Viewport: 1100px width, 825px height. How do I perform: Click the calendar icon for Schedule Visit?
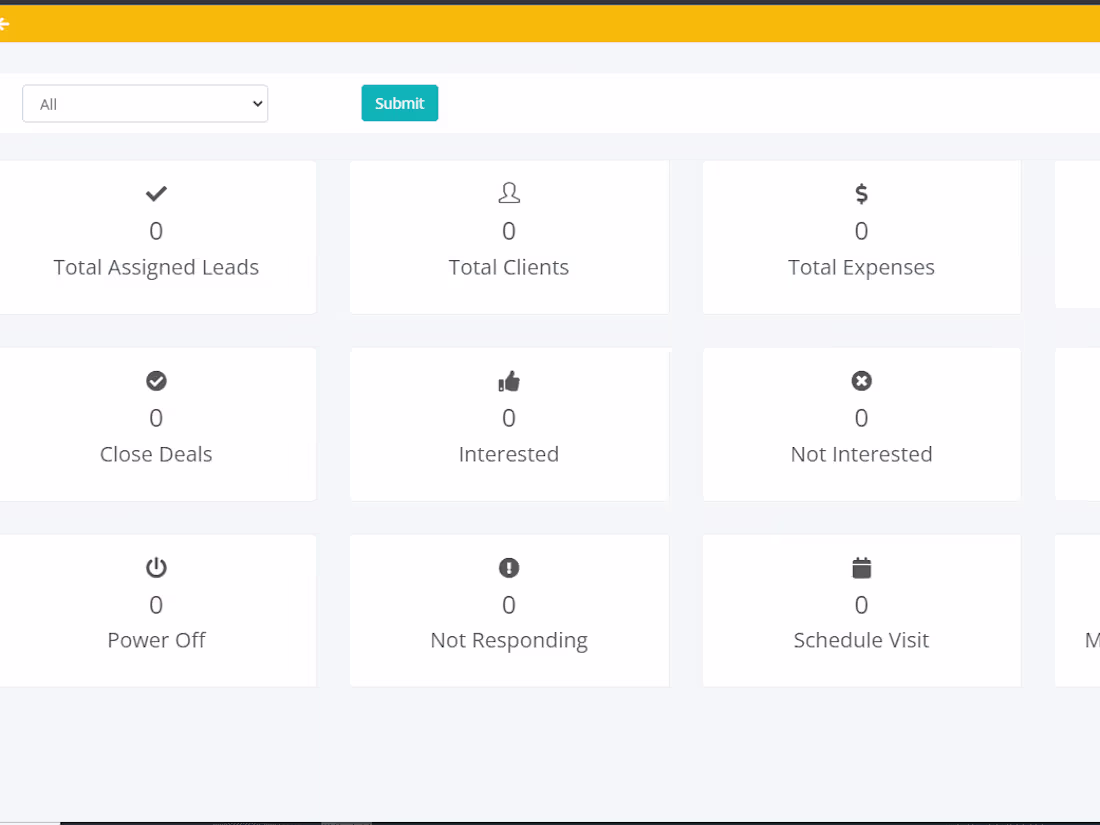pos(861,567)
